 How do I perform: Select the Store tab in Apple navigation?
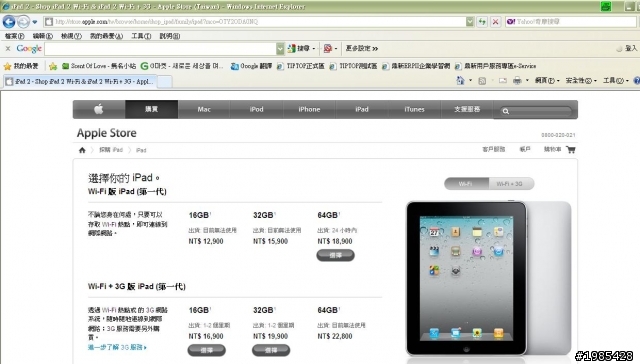point(151,109)
